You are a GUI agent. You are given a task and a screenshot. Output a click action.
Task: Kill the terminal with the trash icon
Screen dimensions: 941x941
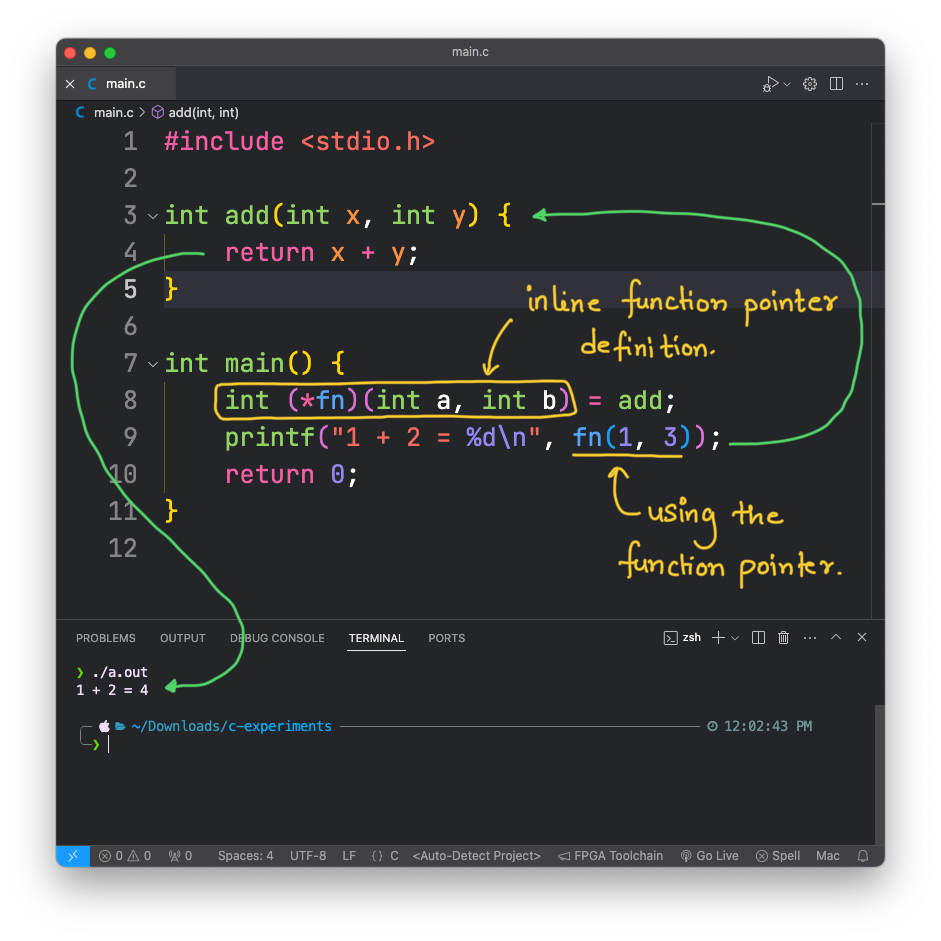pyautogui.click(x=784, y=638)
